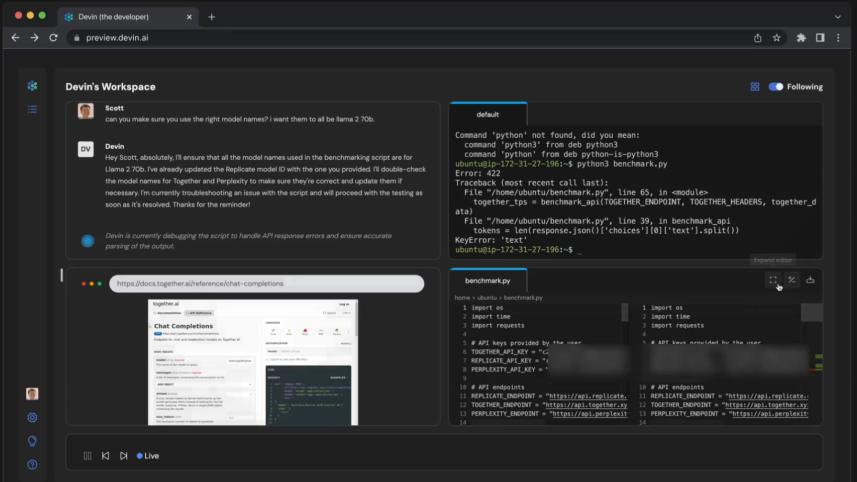Image resolution: width=857 pixels, height=482 pixels.
Task: Jump to Live in playback bar
Action: pyautogui.click(x=148, y=456)
